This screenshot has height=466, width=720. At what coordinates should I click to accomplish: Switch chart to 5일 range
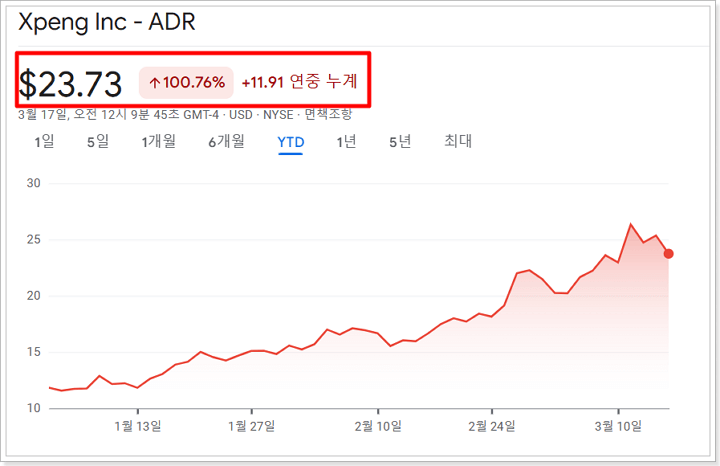98,141
